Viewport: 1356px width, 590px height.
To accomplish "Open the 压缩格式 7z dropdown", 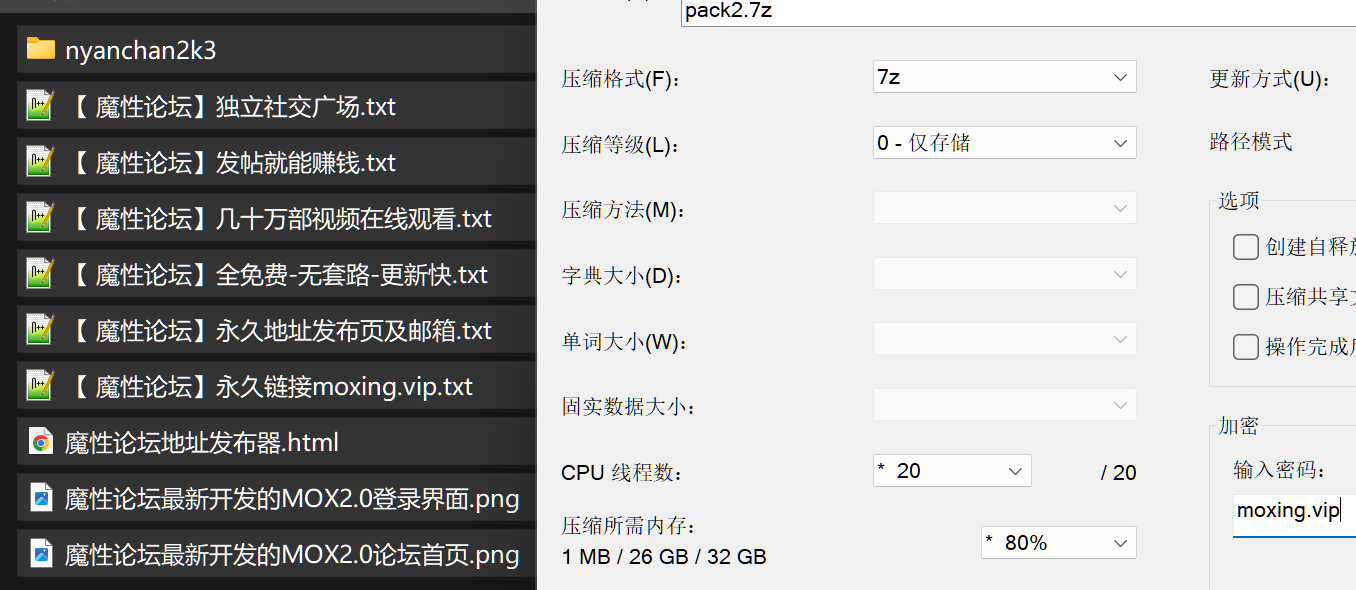I will pos(1005,77).
